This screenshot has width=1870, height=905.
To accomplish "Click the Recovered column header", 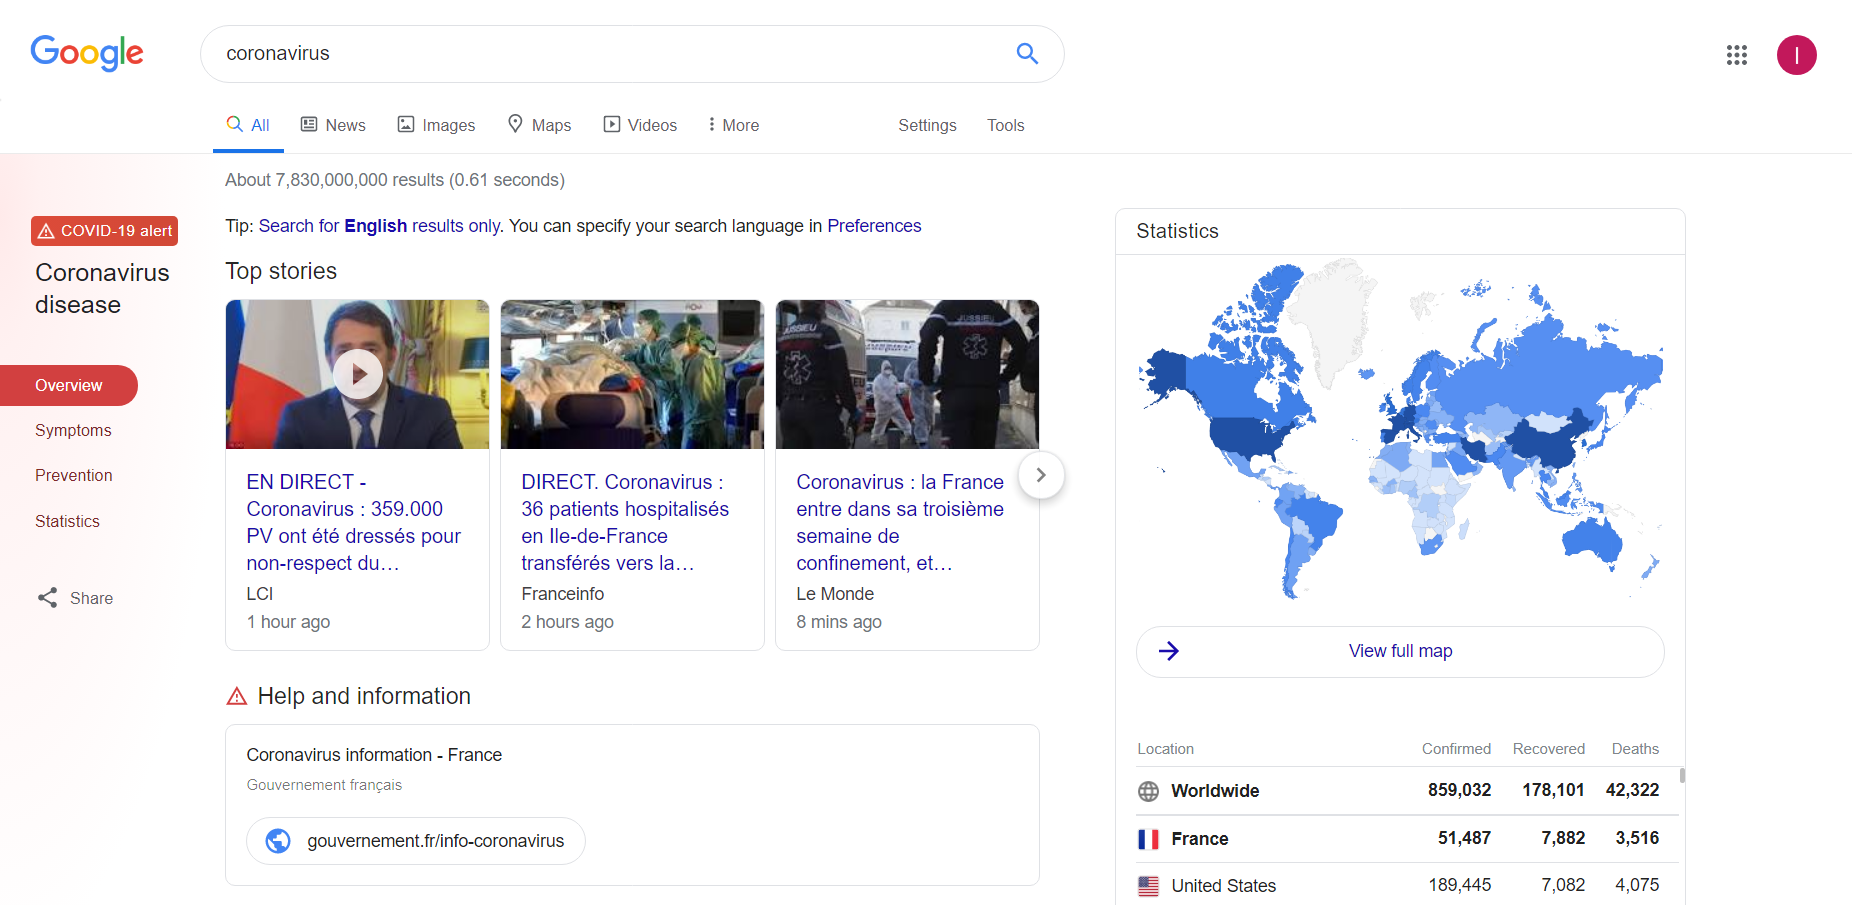I will tap(1548, 749).
